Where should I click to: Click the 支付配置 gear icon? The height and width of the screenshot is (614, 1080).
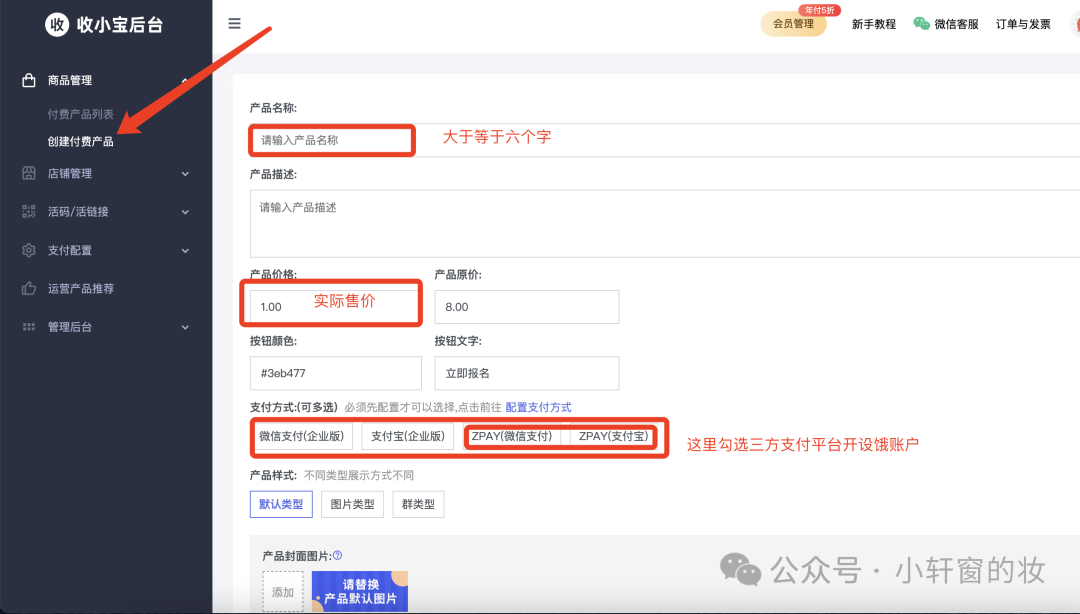point(28,250)
